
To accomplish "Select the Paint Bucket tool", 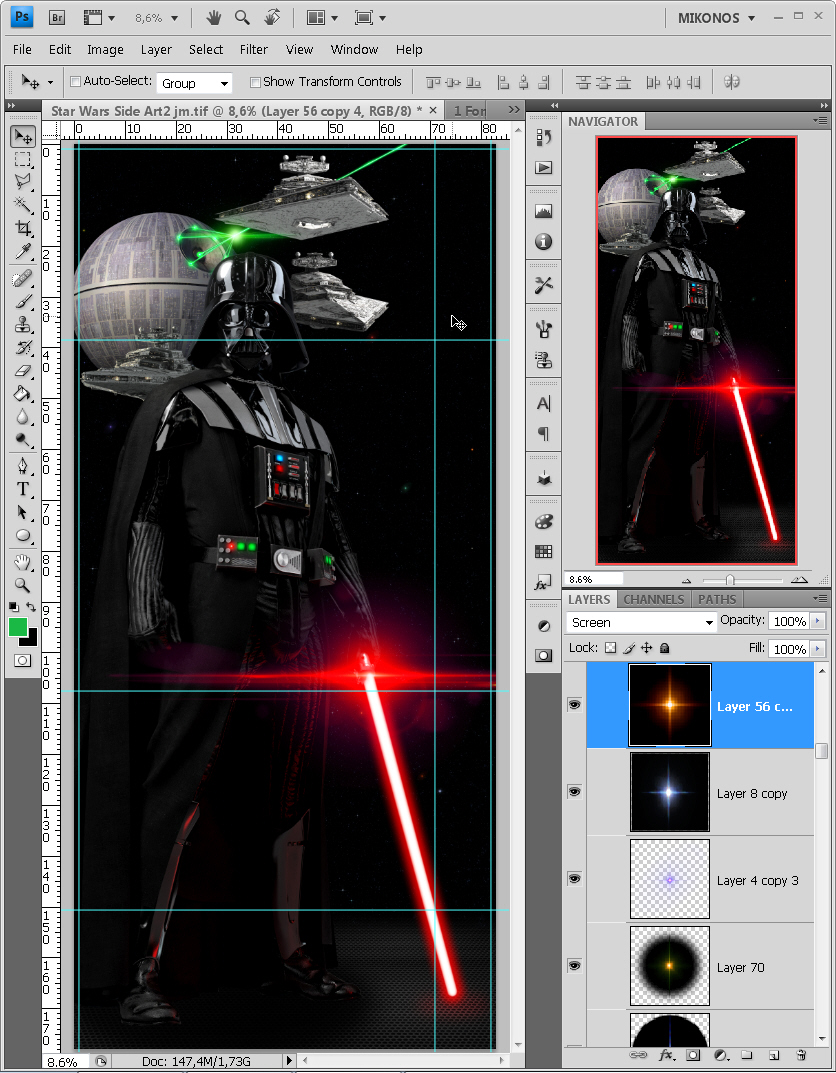I will coord(23,393).
